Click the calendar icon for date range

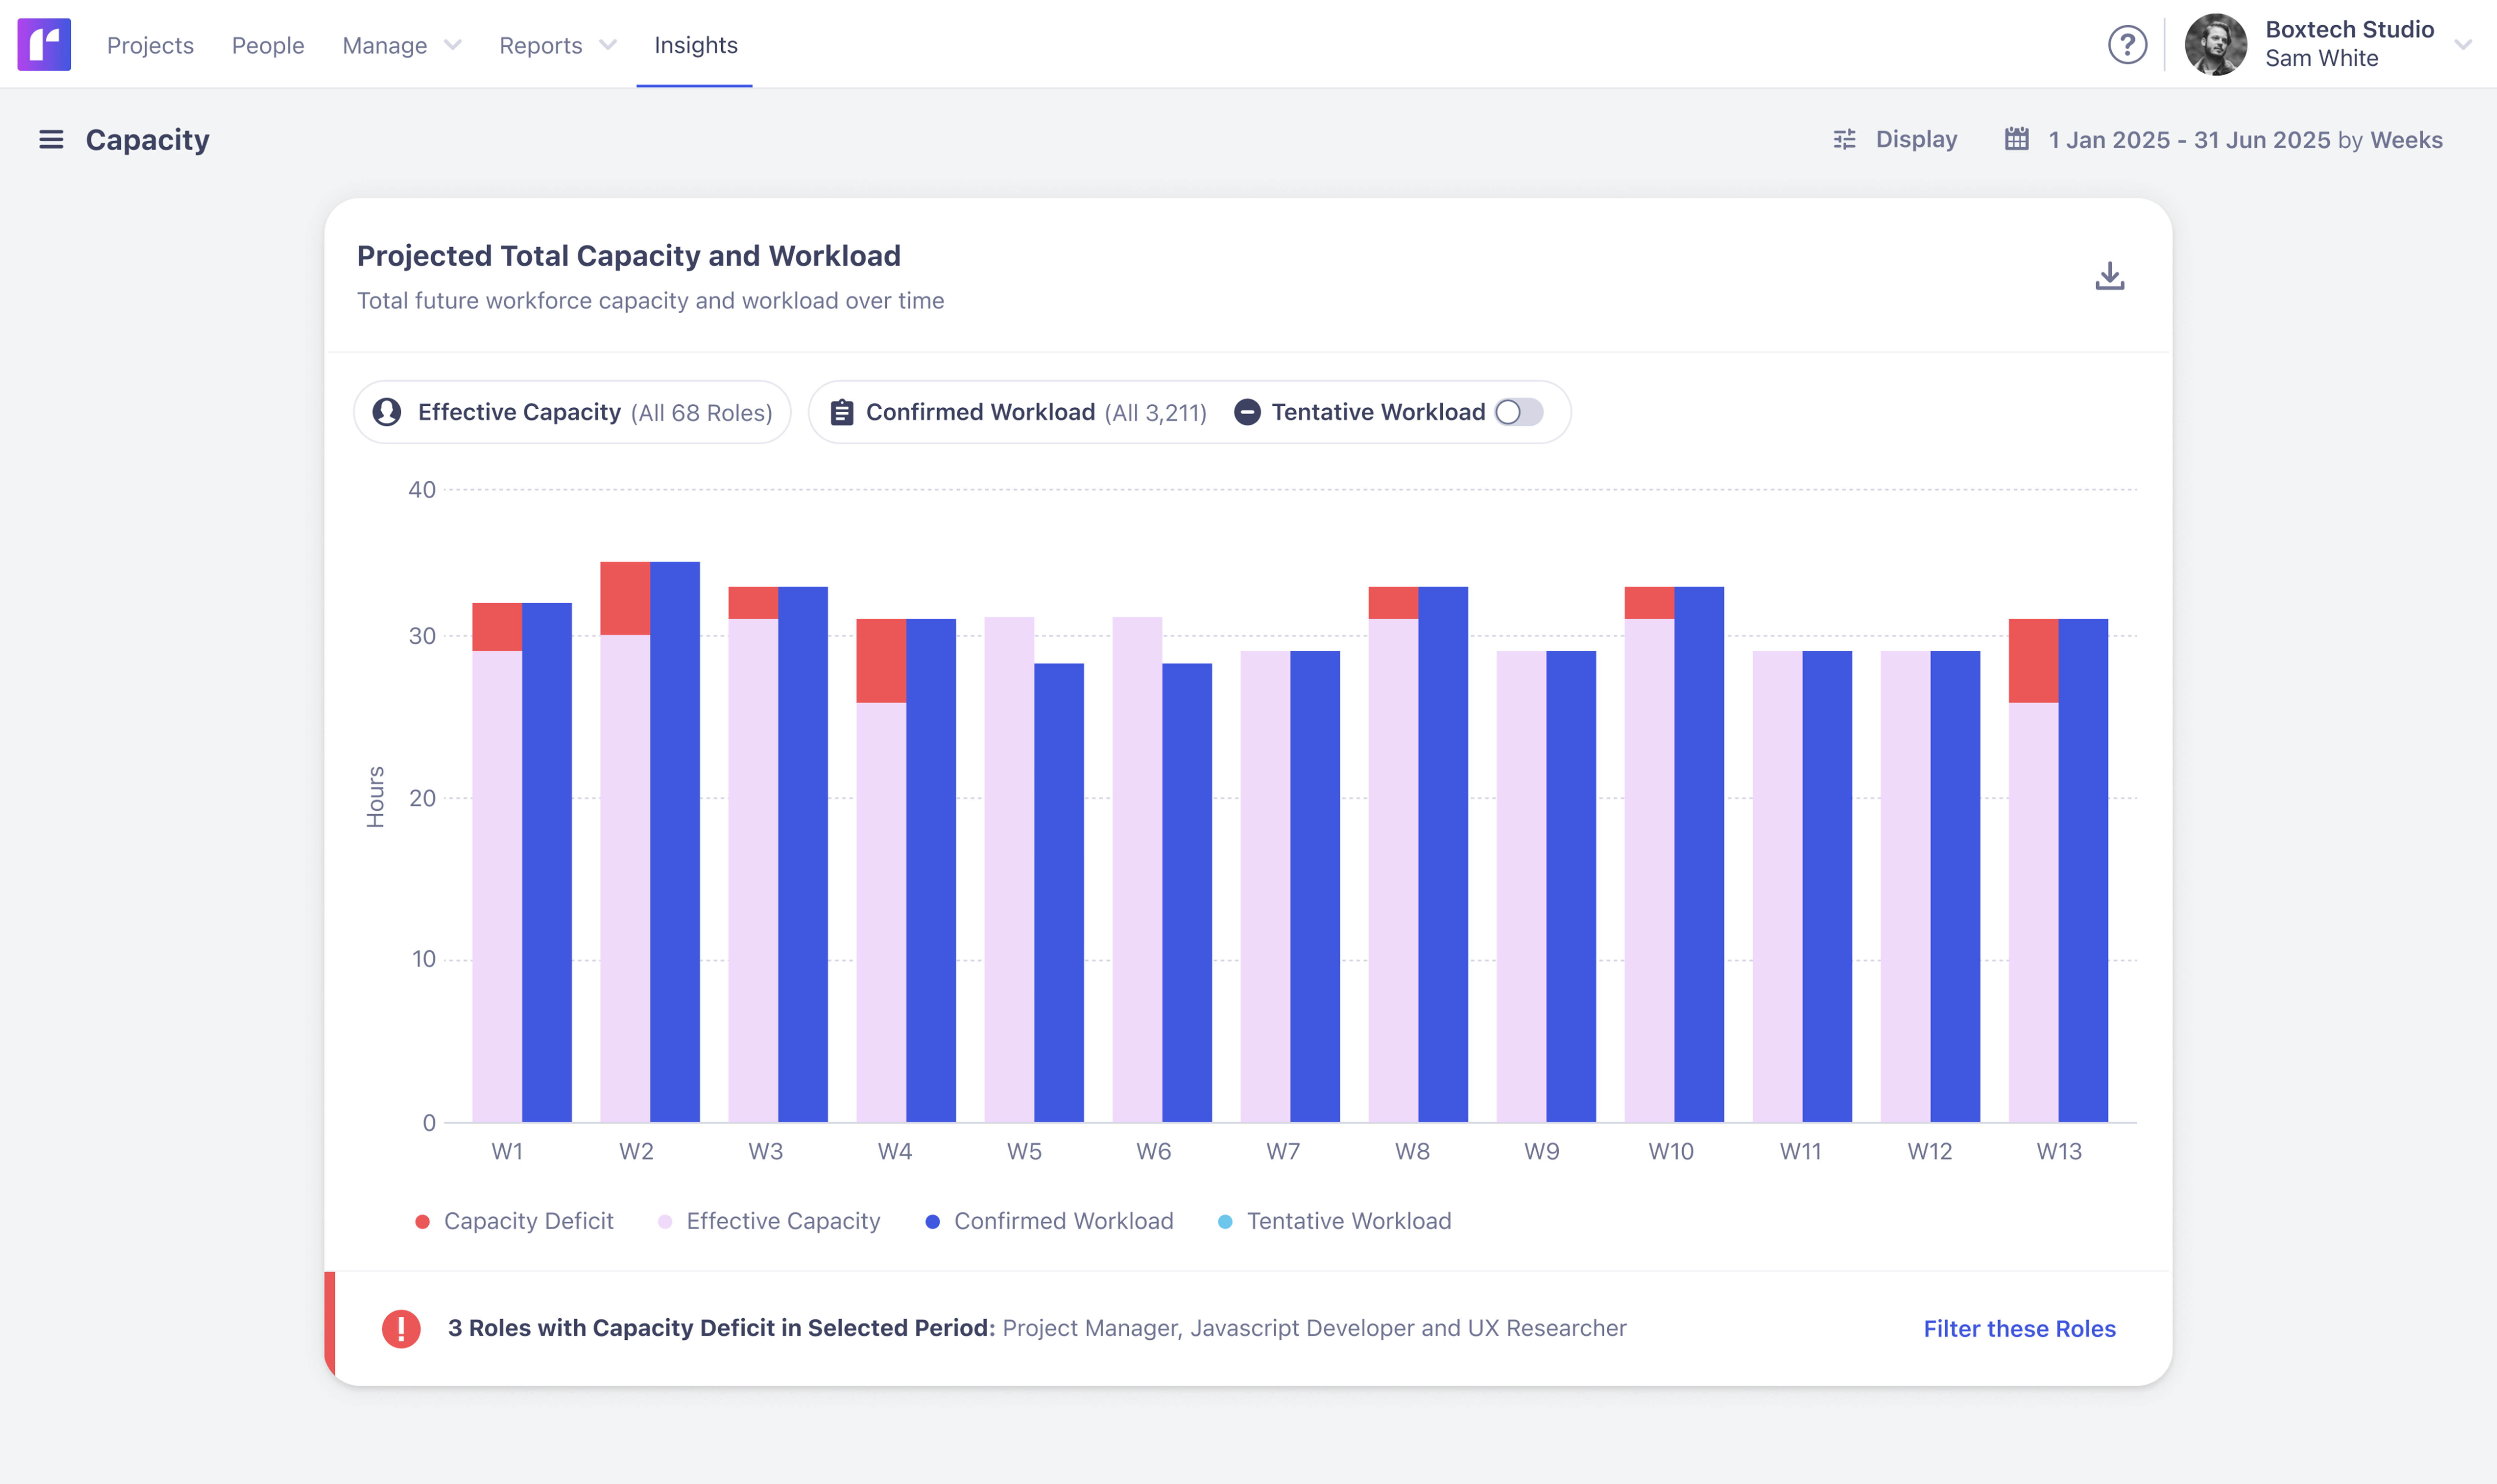(2016, 140)
